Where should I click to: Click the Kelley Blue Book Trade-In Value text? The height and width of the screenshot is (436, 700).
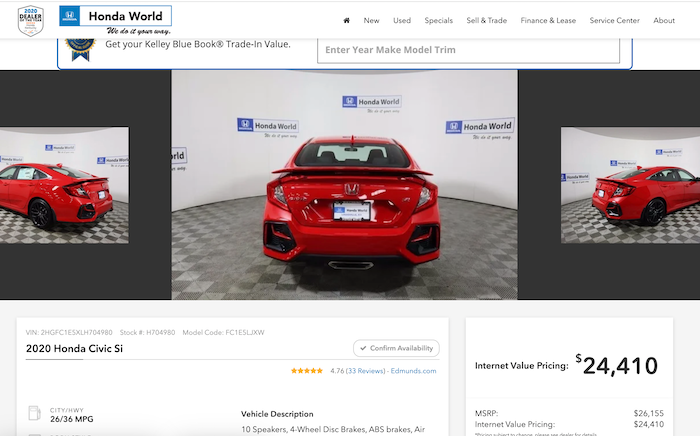pos(198,44)
